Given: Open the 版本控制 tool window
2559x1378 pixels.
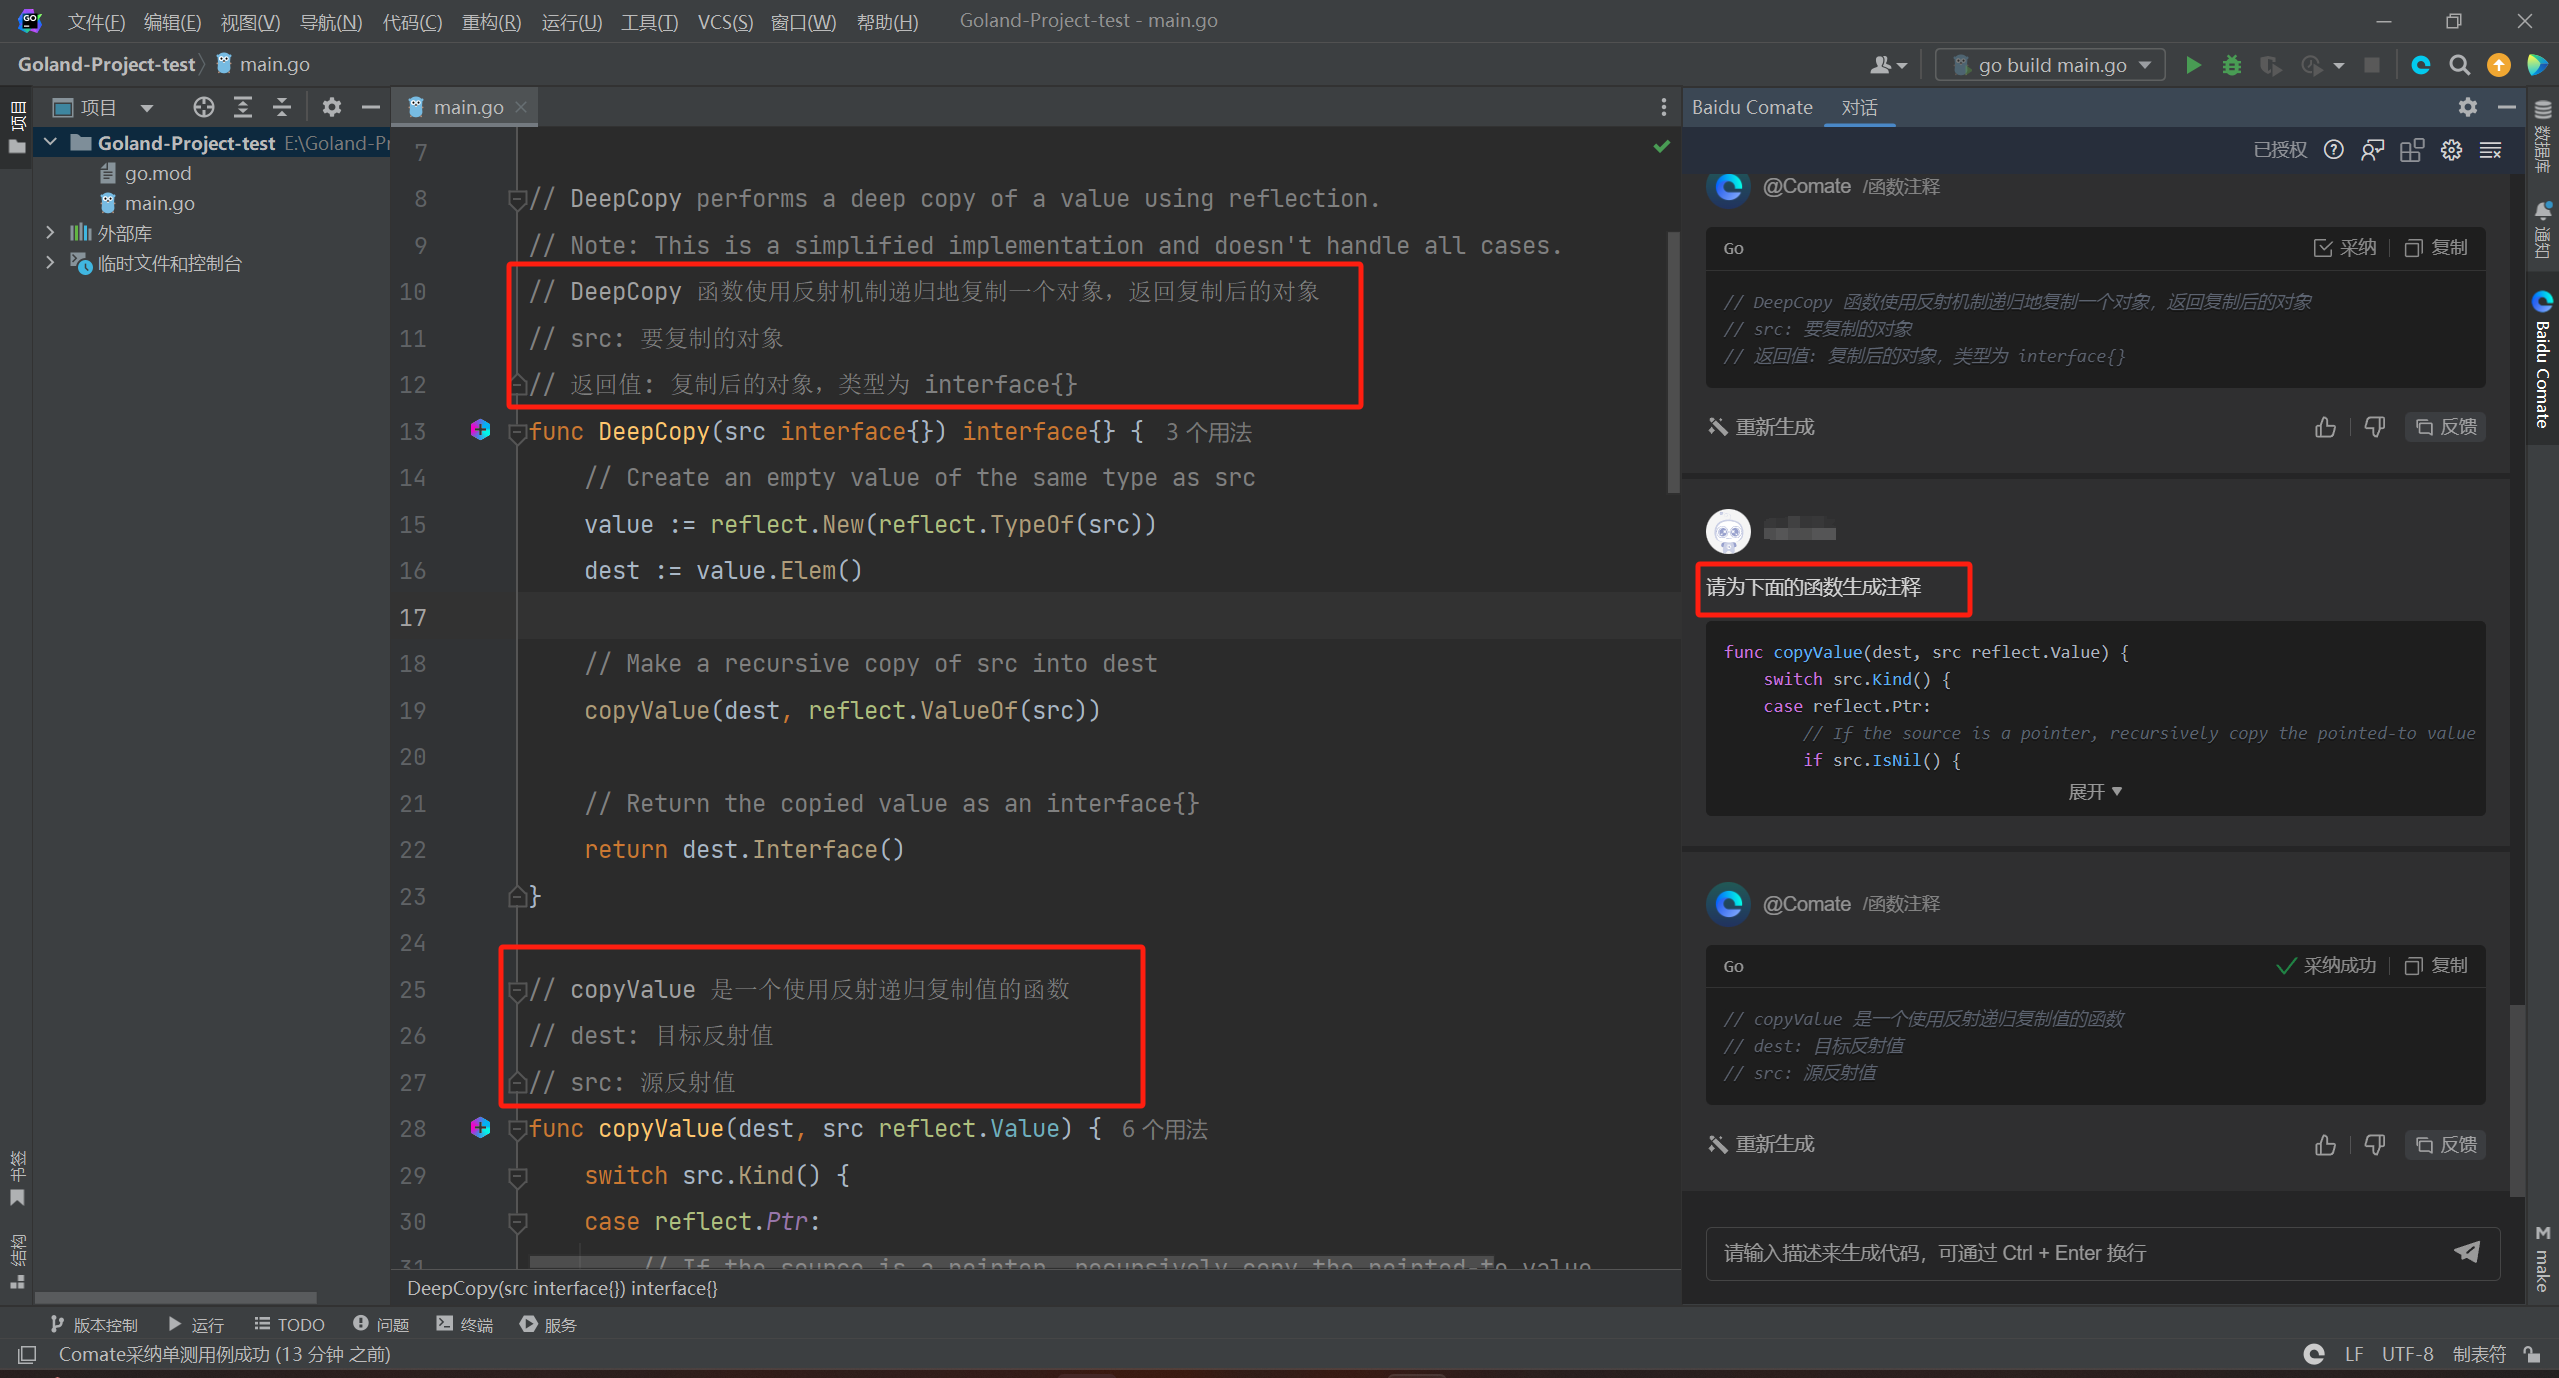Looking at the screenshot, I should pyautogui.click(x=94, y=1325).
